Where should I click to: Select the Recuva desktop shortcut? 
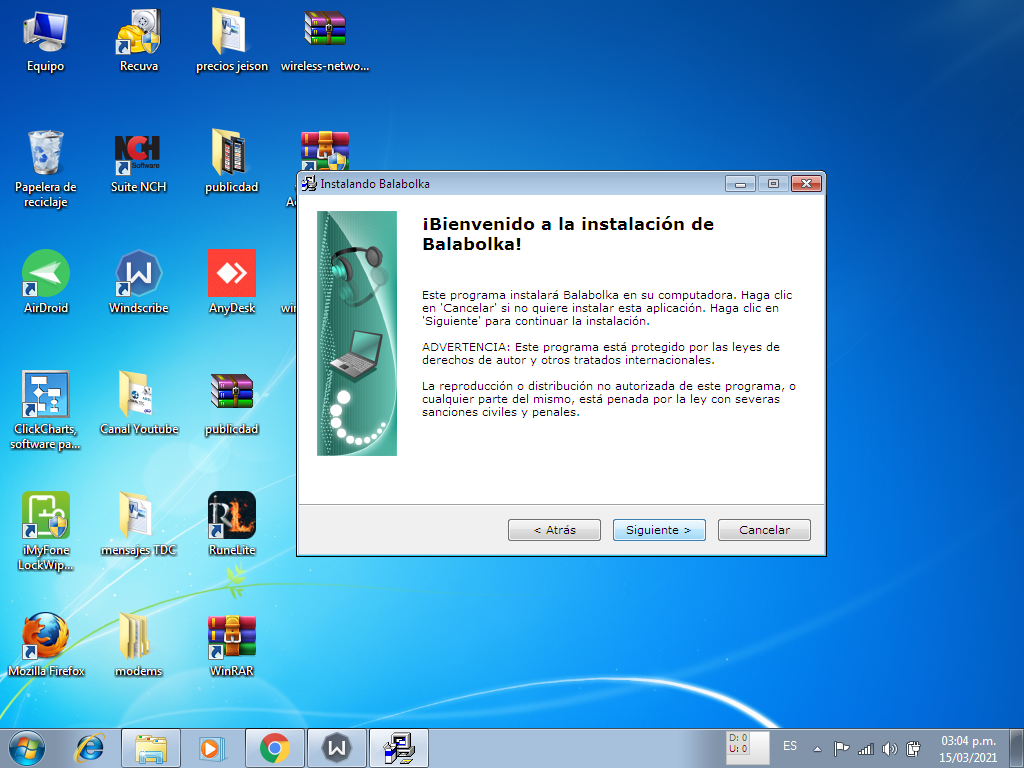138,41
